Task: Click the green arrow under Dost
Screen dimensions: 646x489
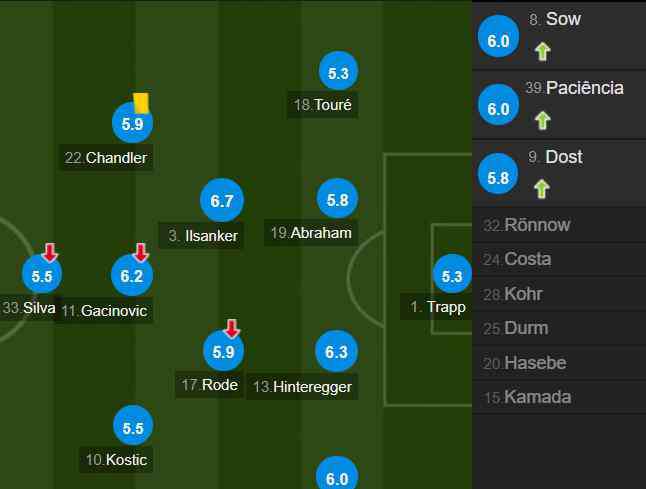Action: coord(541,189)
